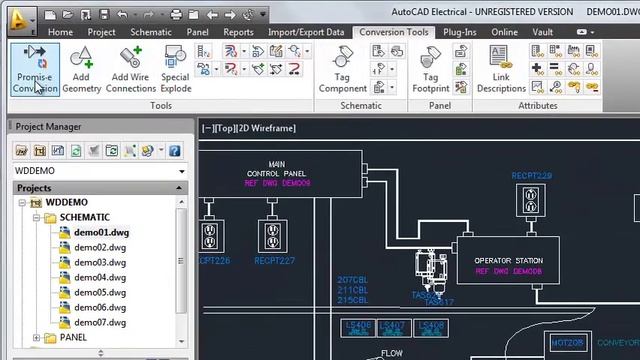
Task: Go to next project drawing arrow
Action: [230, 16]
